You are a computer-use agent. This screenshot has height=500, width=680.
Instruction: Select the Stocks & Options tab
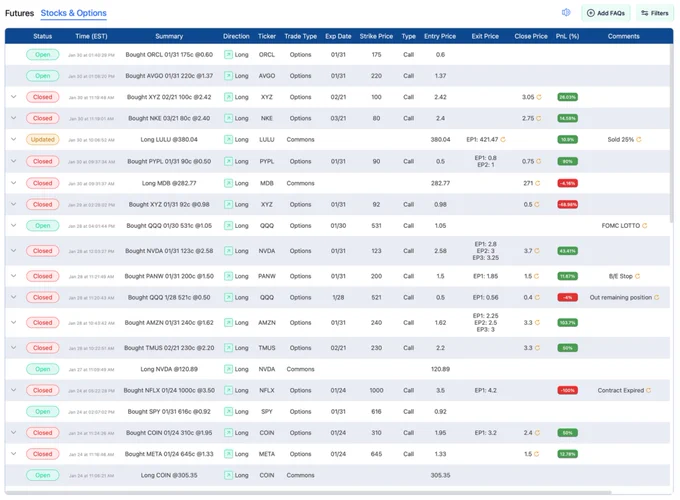click(x=73, y=13)
